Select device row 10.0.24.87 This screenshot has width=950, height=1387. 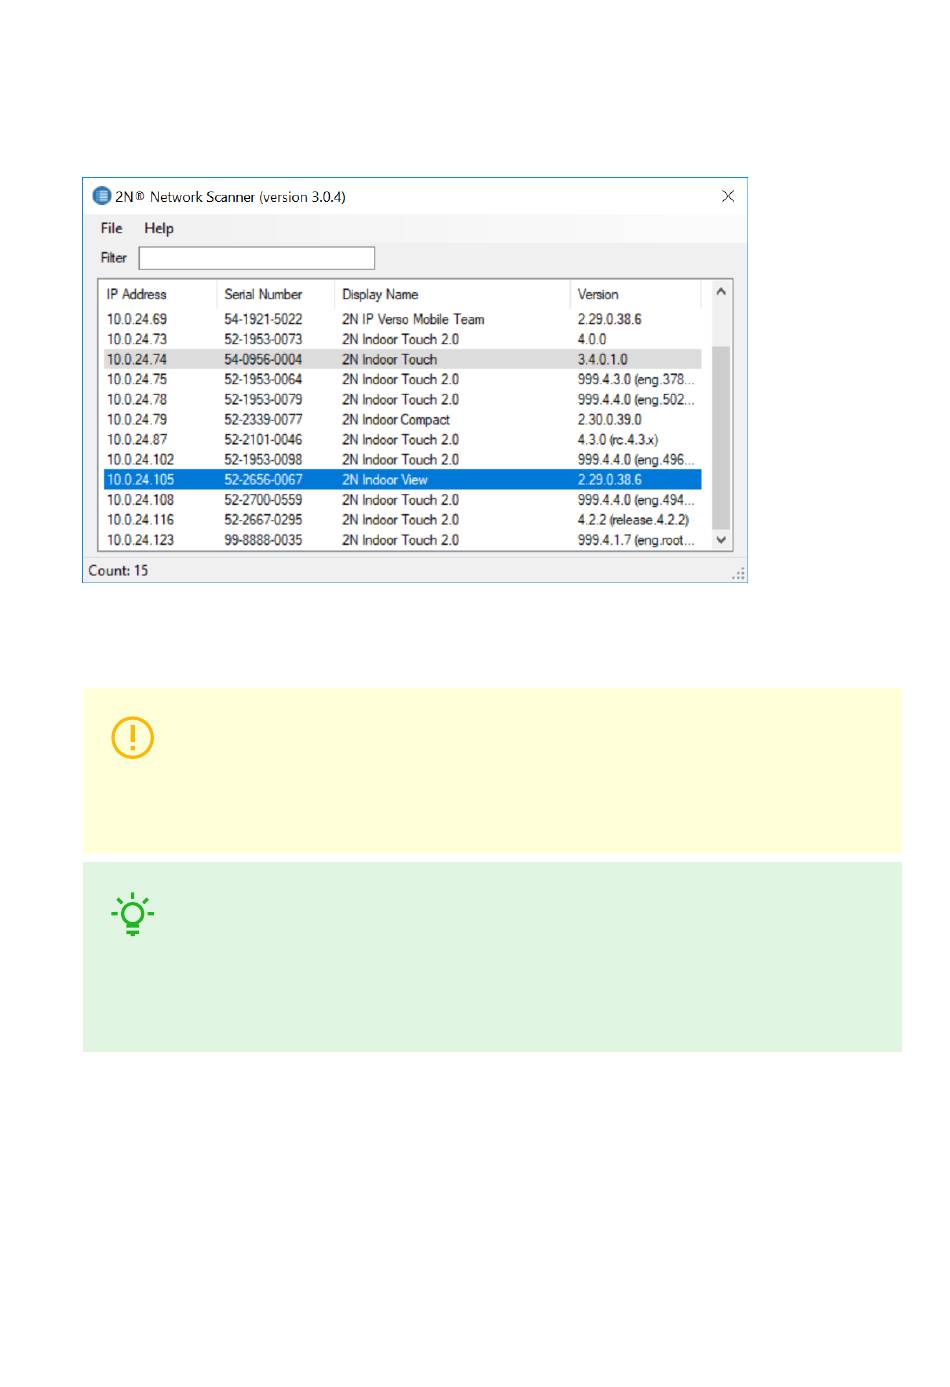(402, 439)
